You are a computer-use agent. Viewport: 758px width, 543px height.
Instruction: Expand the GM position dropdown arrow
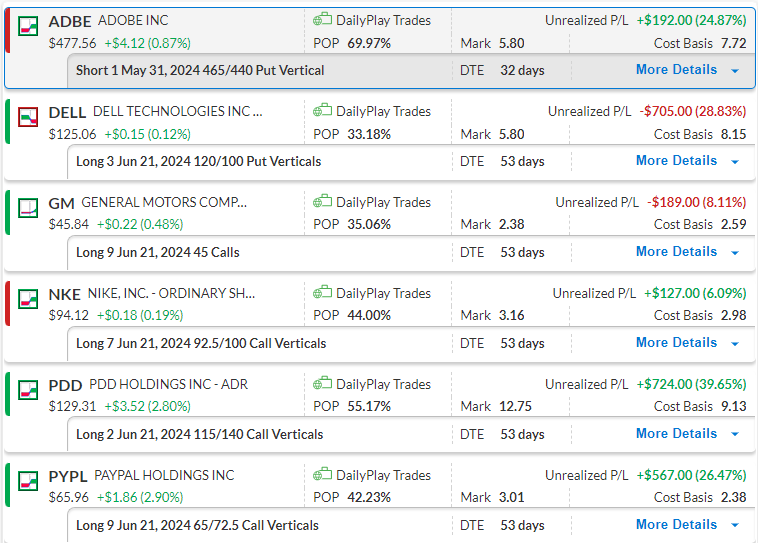[735, 252]
